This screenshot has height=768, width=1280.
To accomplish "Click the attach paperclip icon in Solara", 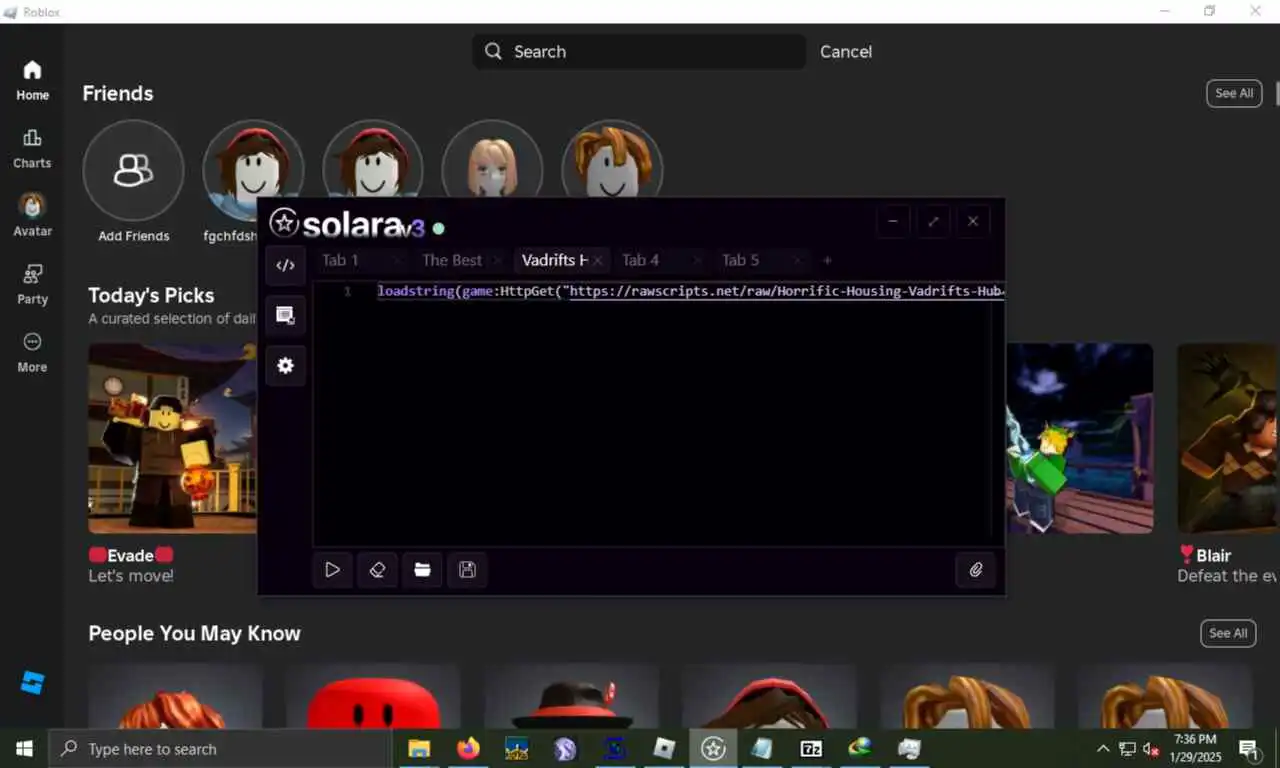I will pos(976,570).
